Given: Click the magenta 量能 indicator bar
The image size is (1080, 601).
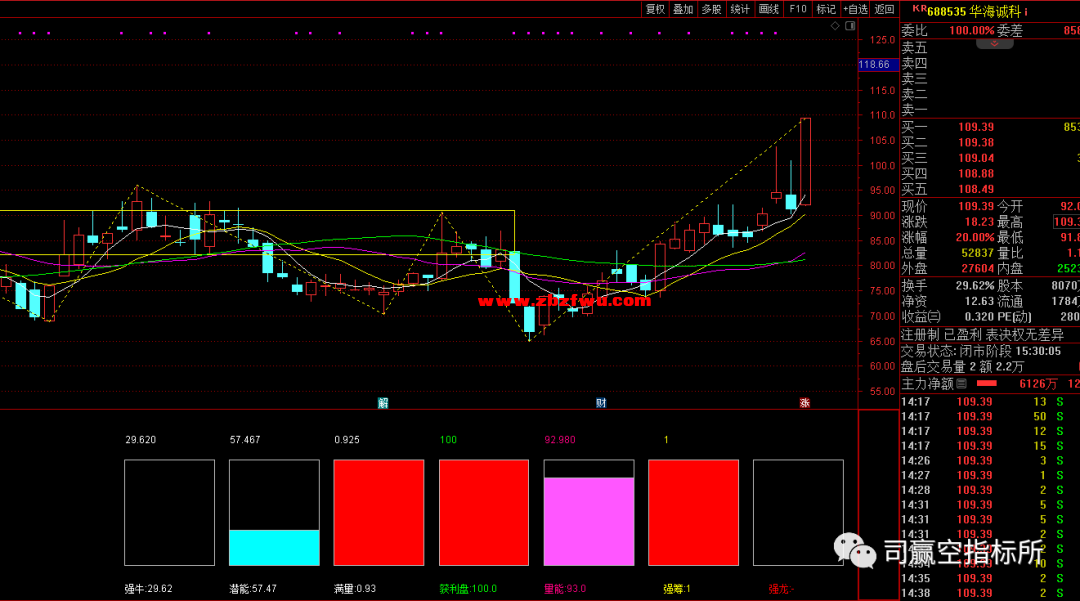Looking at the screenshot, I should pos(588,521).
